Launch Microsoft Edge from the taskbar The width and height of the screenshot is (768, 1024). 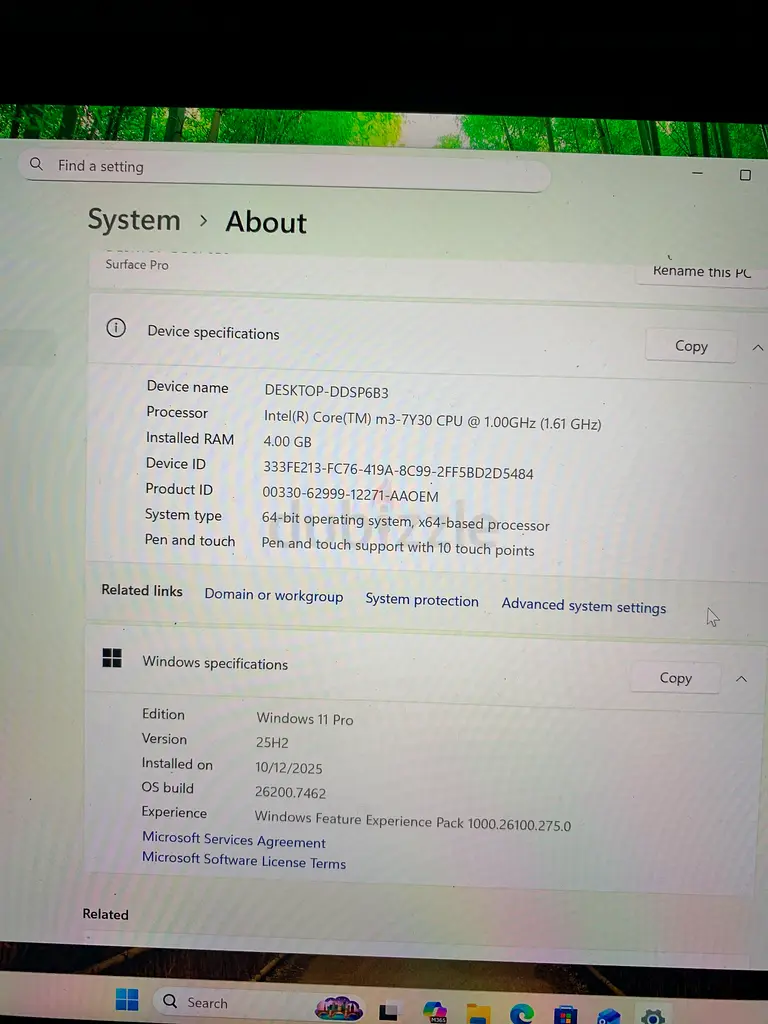click(x=522, y=1014)
